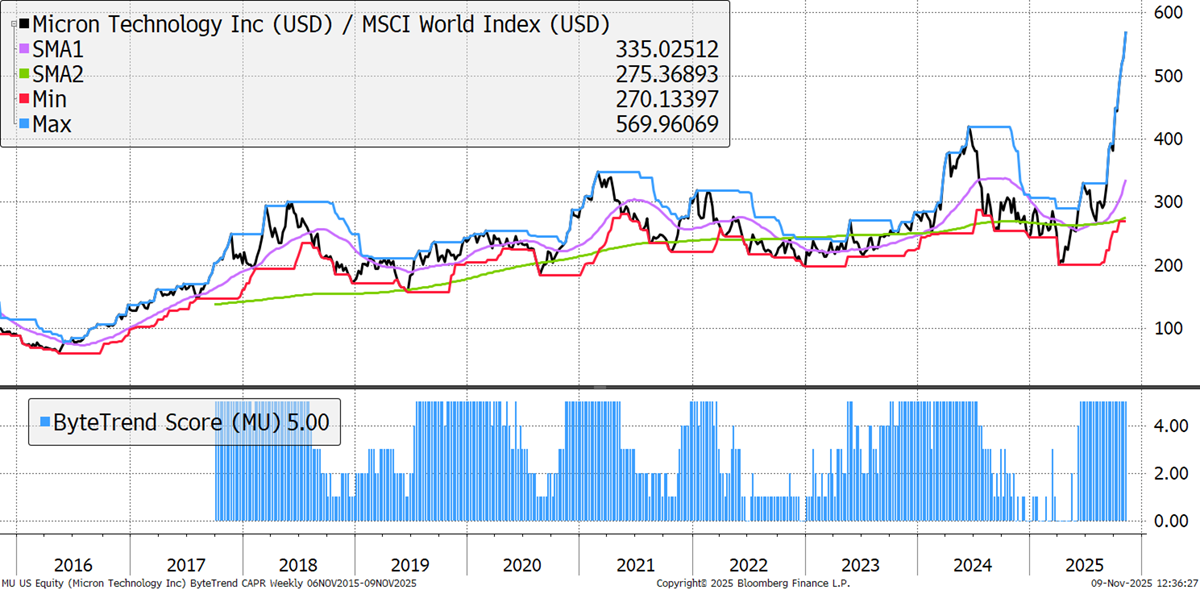Click the blue Max legend swatch
This screenshot has width=1200, height=590.
[25, 125]
